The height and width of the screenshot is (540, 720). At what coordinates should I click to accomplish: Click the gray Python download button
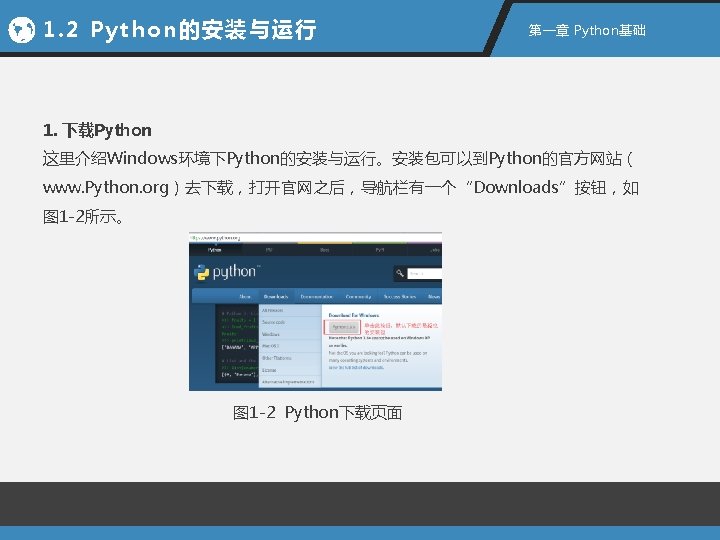coord(344,327)
